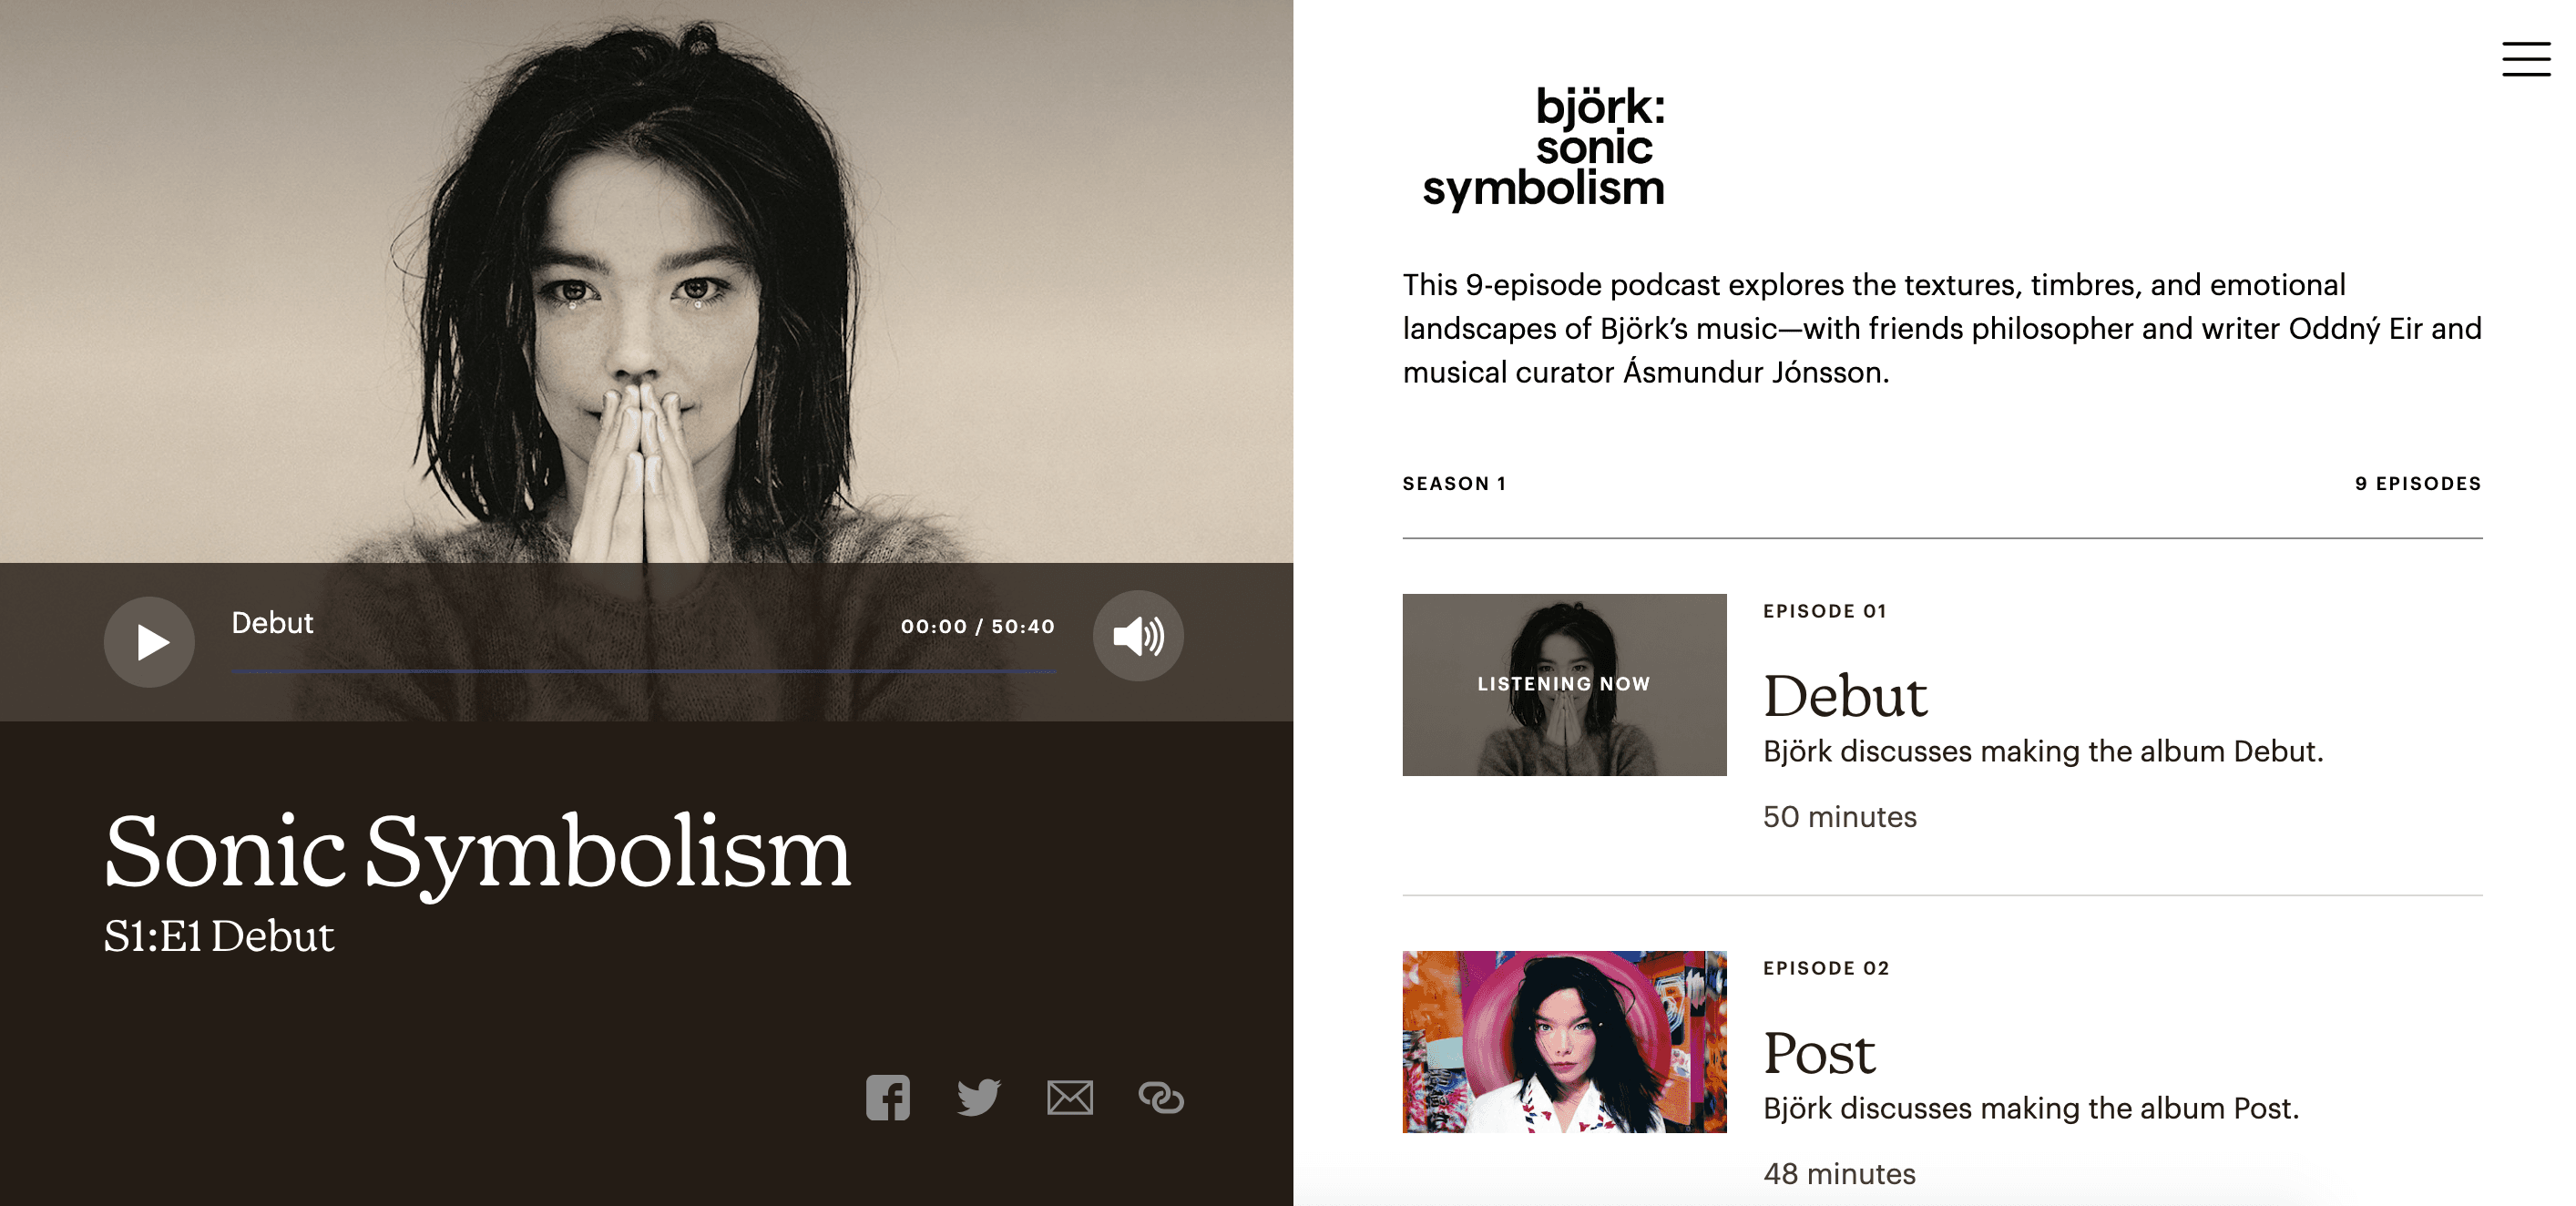
Task: Share on Twitter
Action: point(979,1097)
